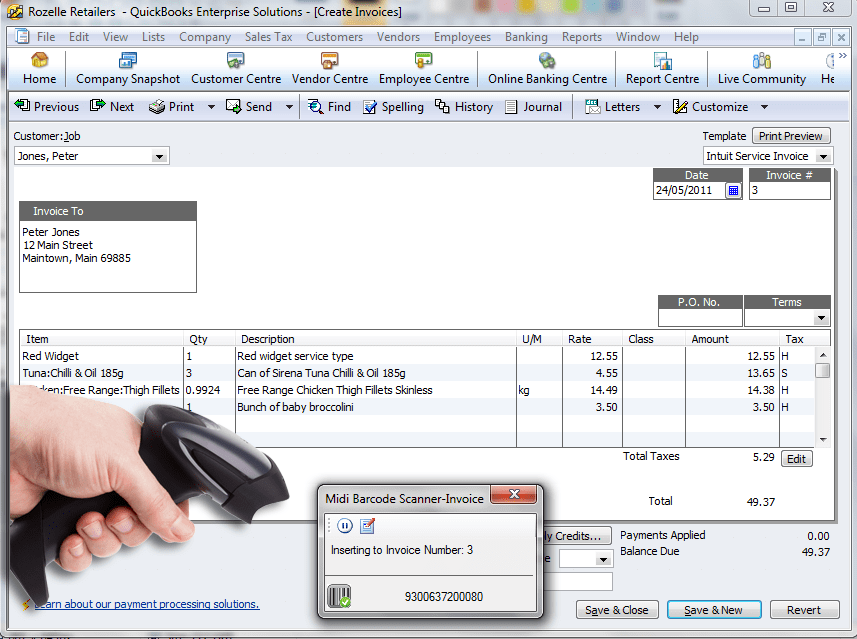
Task: Click the Print Preview button
Action: (x=790, y=136)
